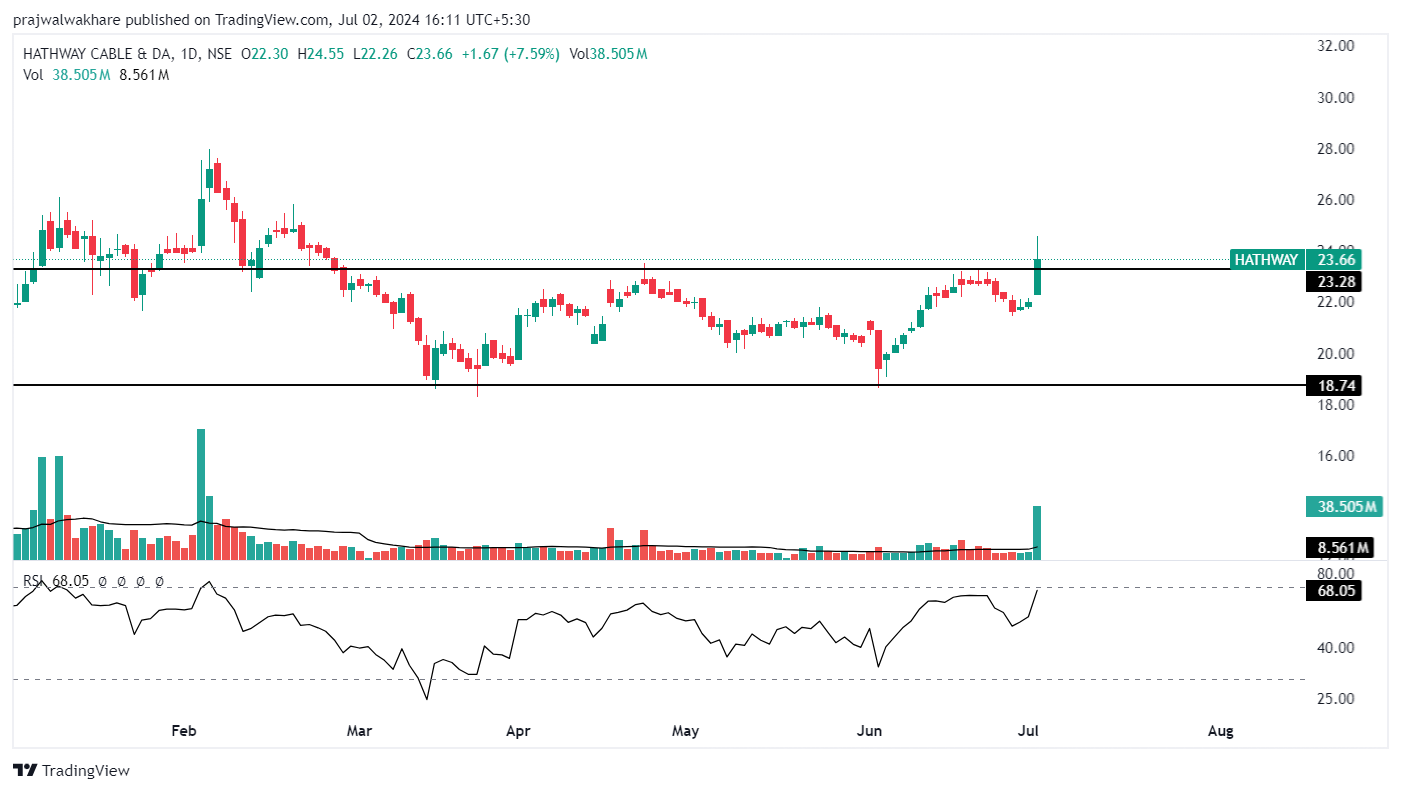This screenshot has height=792, width=1401.
Task: Click the first ∅ symbol beside RSI value
Action: [x=102, y=581]
